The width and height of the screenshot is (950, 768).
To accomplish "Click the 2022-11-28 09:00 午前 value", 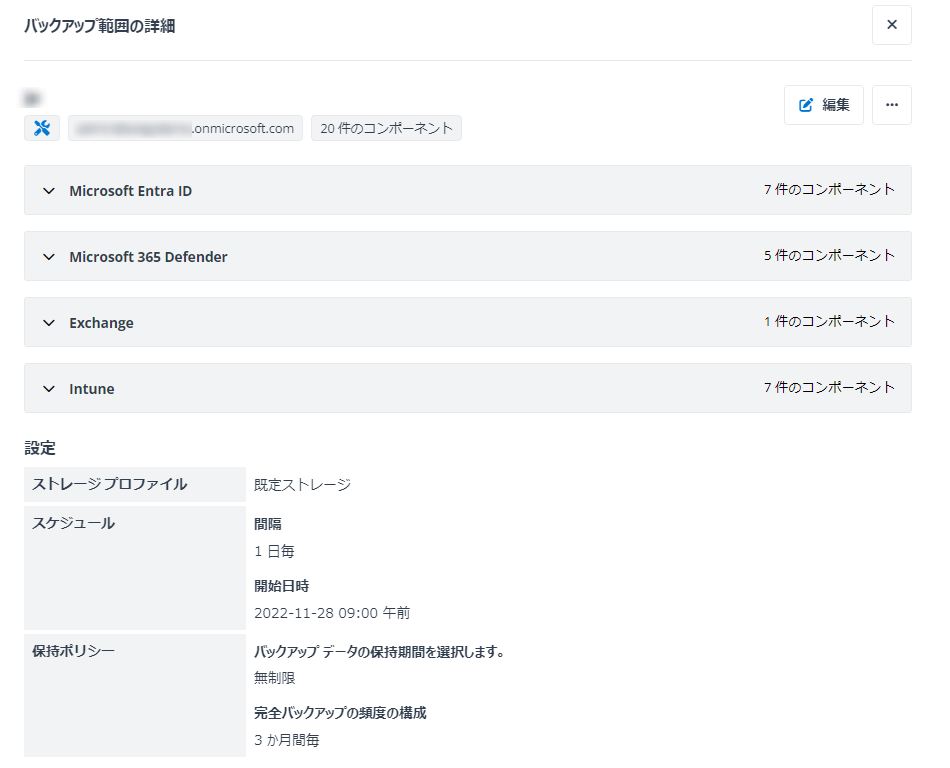I will tap(332, 613).
